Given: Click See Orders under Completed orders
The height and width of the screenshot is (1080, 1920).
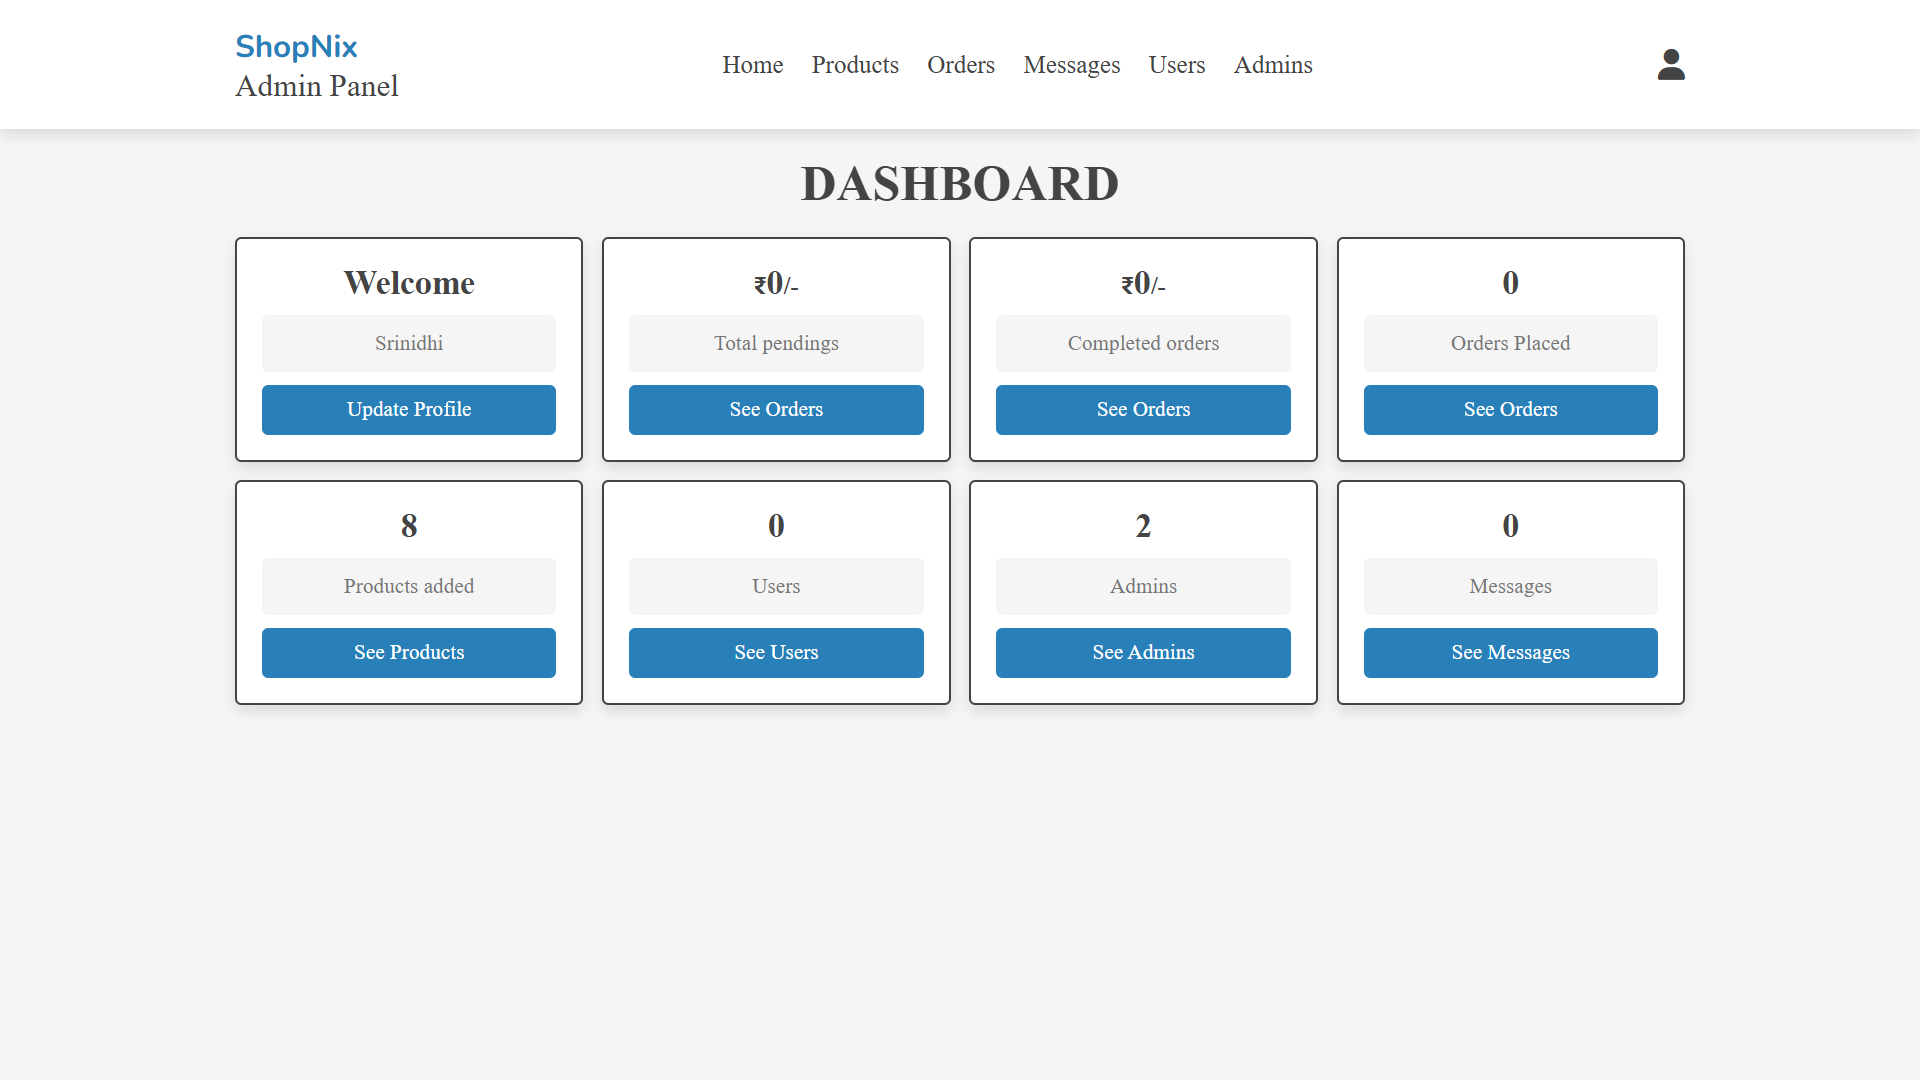Looking at the screenshot, I should (x=1143, y=410).
